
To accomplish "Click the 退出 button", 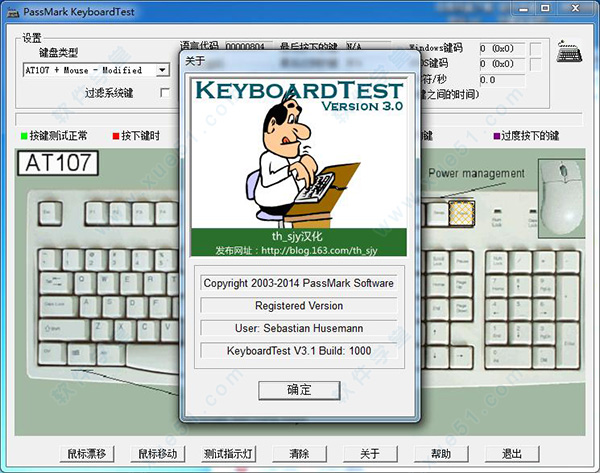I will click(512, 454).
